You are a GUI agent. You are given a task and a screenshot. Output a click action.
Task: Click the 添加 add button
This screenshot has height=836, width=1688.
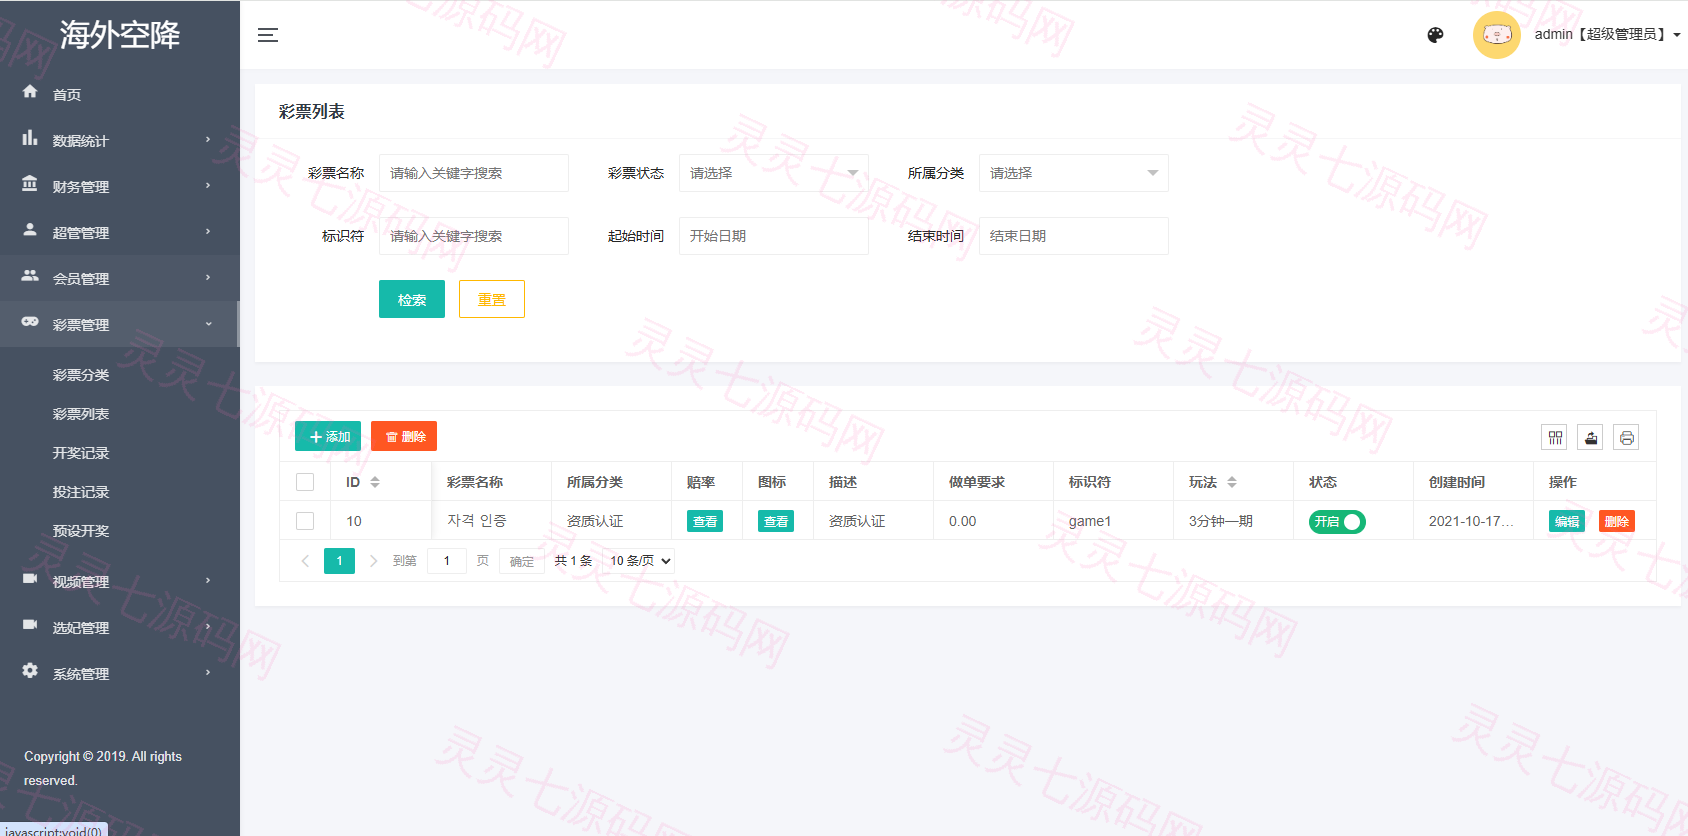click(x=328, y=436)
